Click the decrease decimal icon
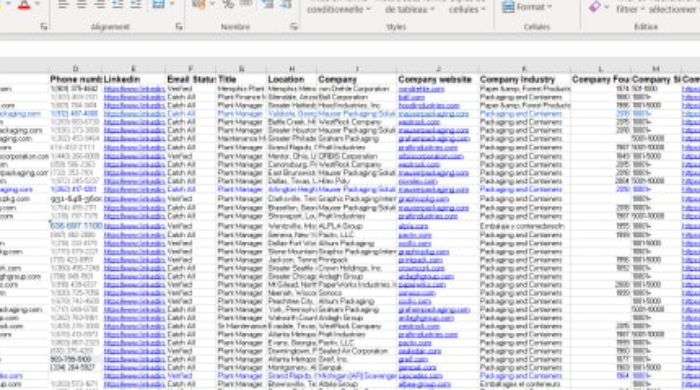700x390 pixels. point(286,4)
